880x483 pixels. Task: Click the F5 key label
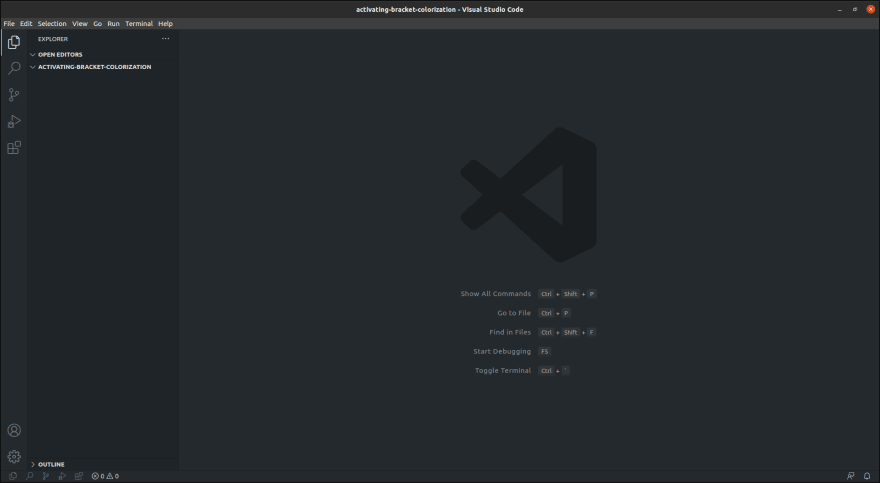tap(544, 351)
